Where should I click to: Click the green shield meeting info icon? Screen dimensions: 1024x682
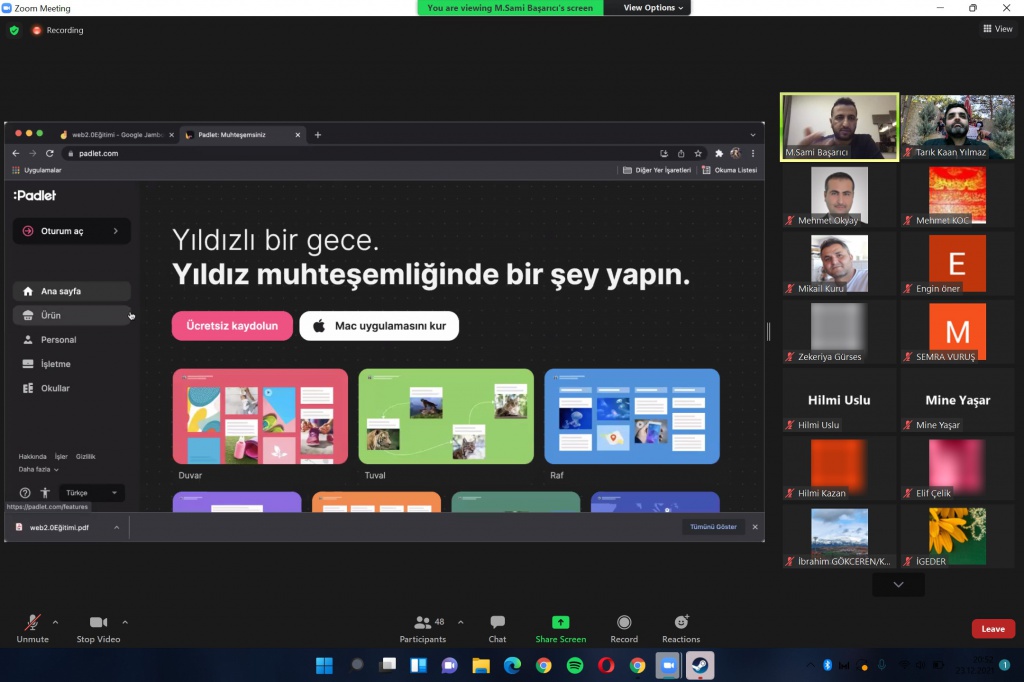pos(14,30)
